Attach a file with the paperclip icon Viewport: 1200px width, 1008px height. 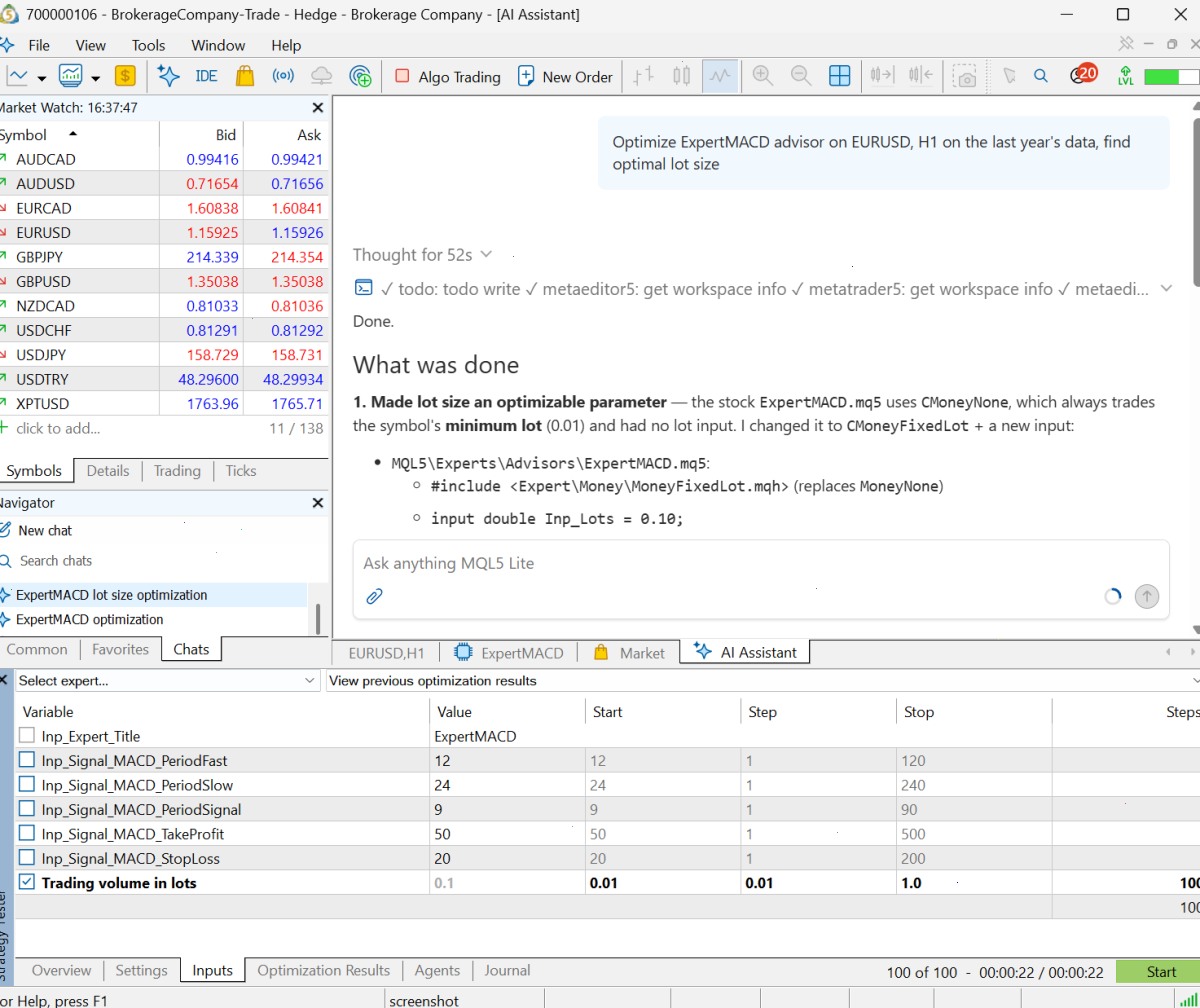point(374,596)
